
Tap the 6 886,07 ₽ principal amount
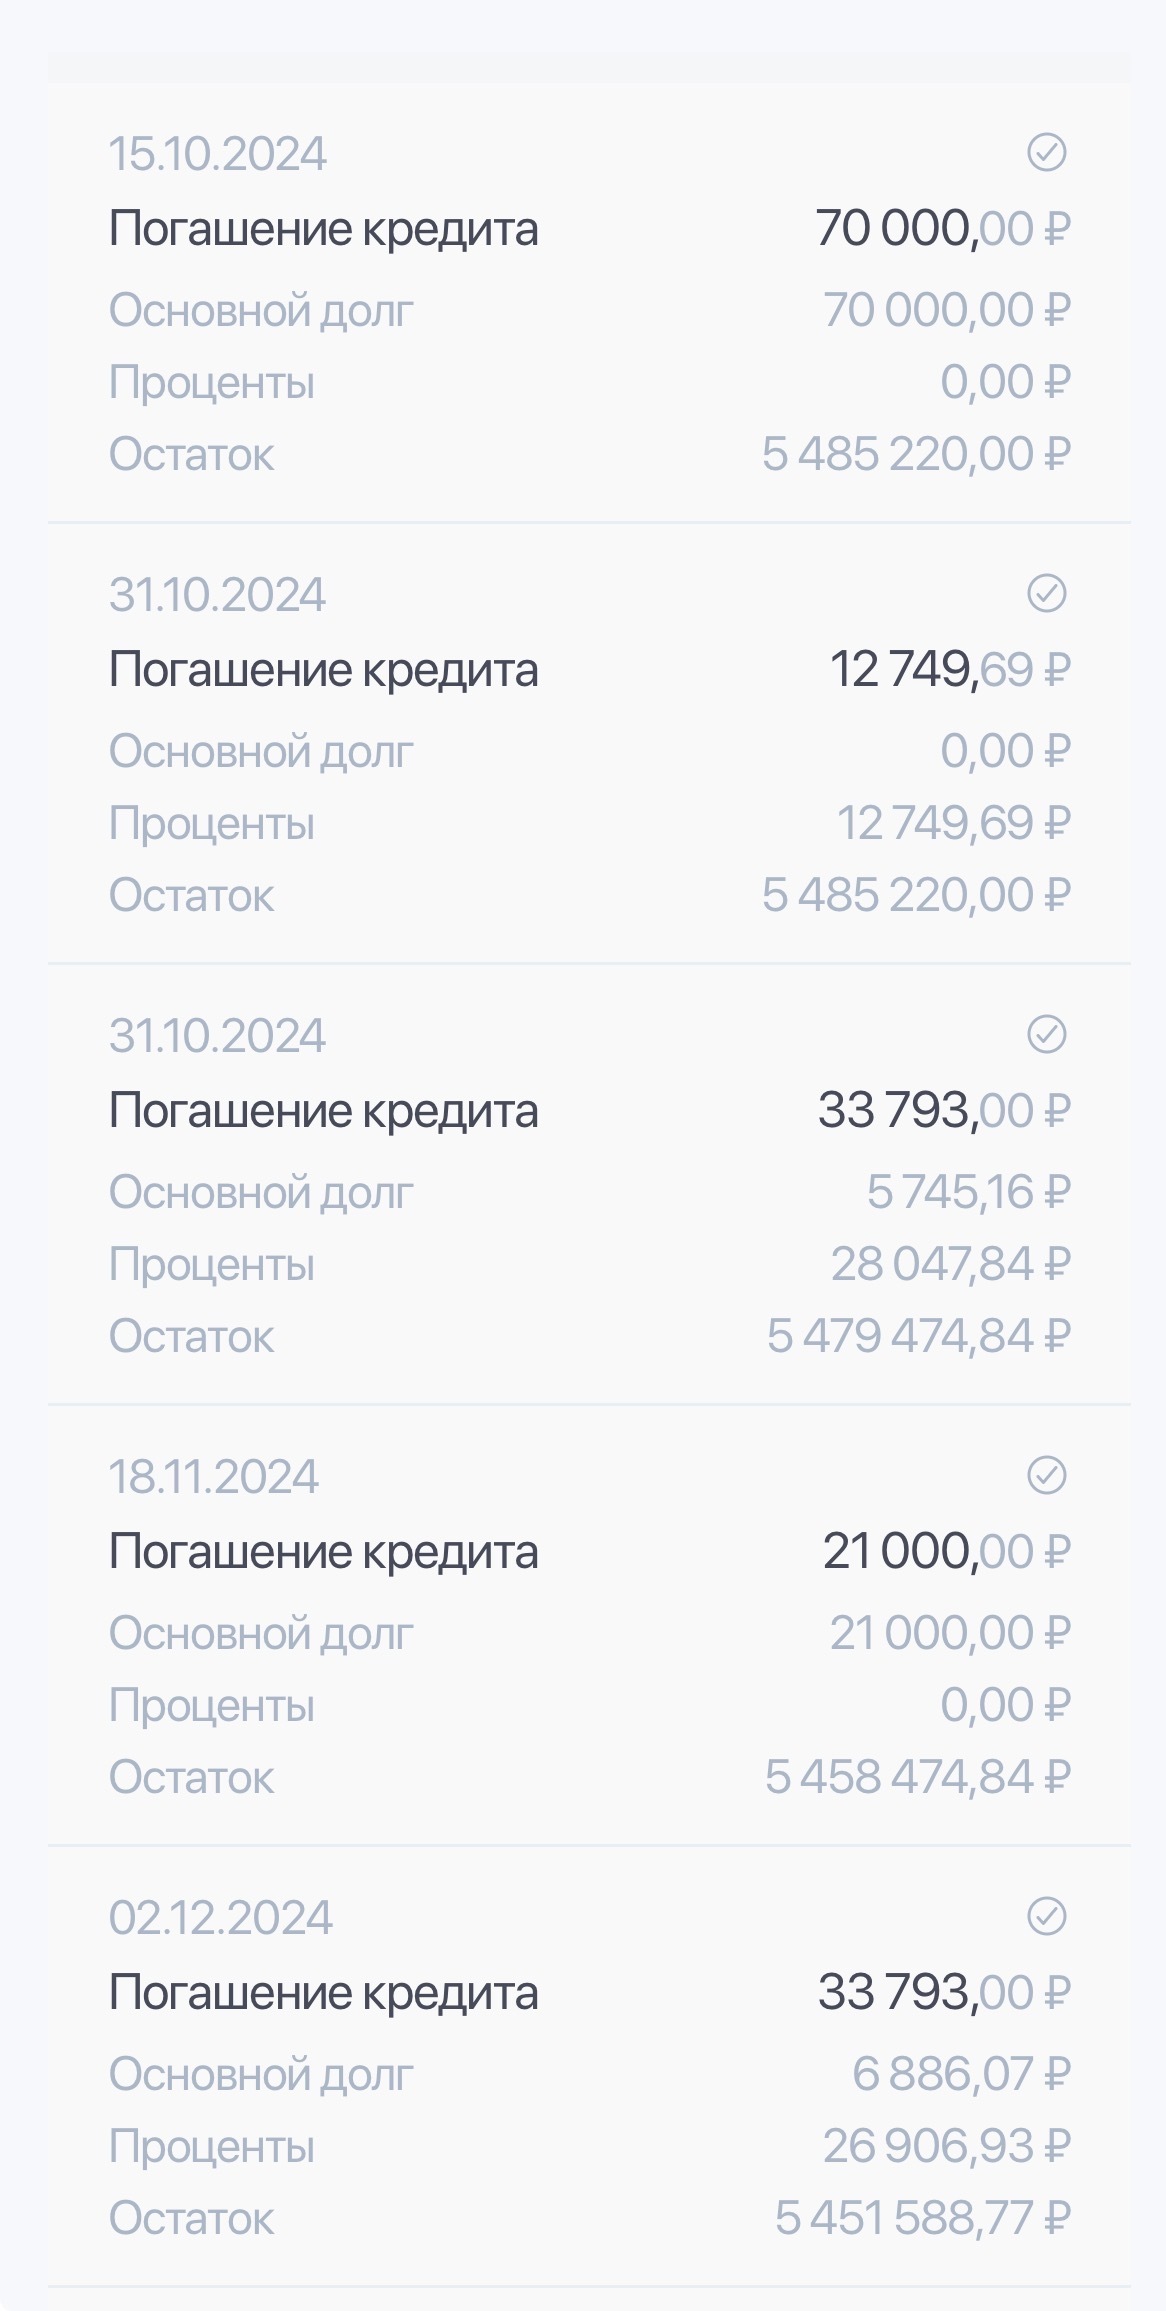(960, 2075)
